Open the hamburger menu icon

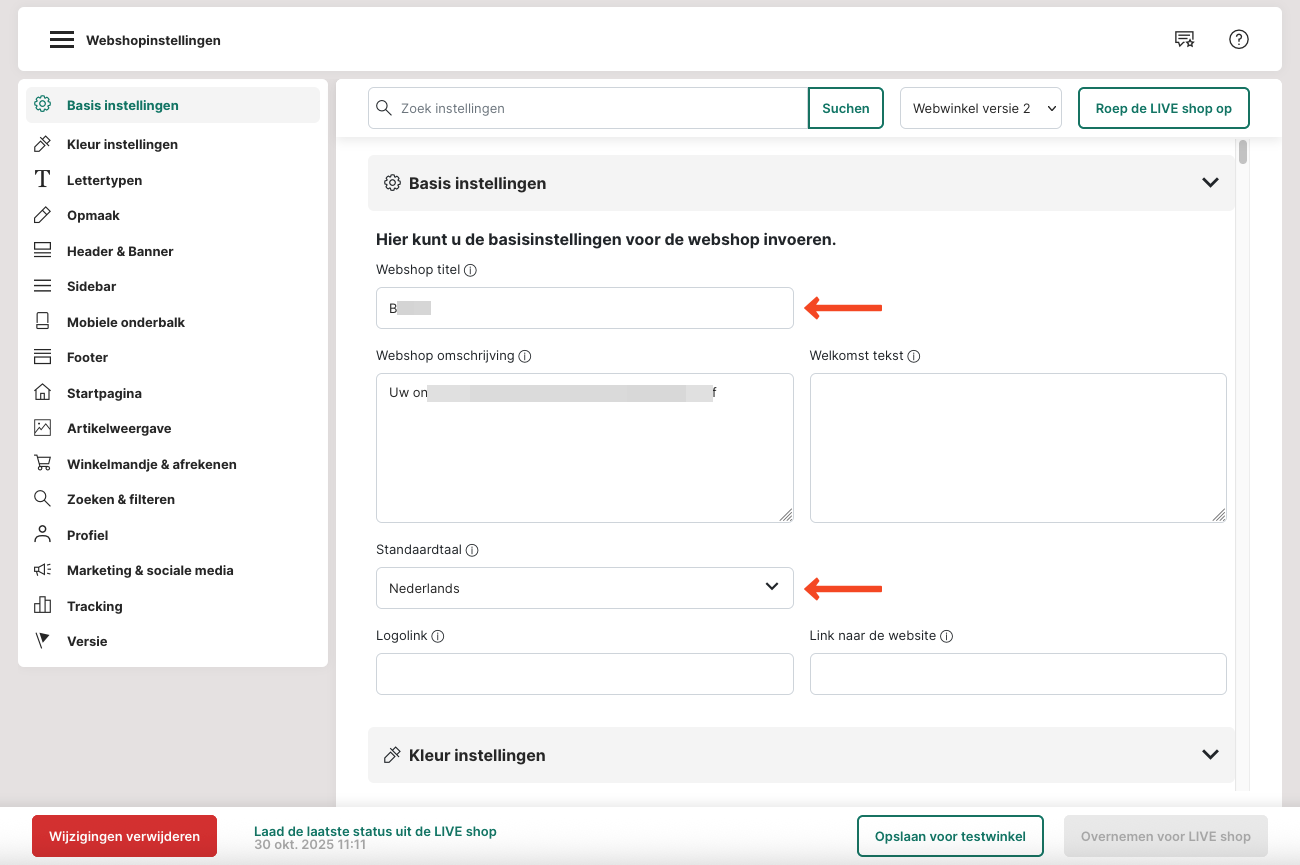pyautogui.click(x=62, y=40)
